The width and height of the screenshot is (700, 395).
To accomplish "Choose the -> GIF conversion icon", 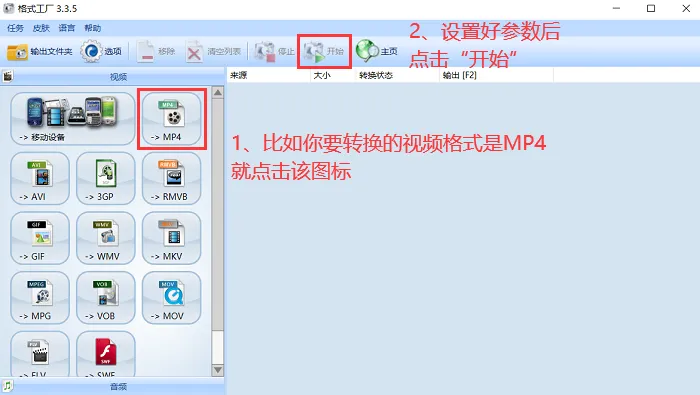I will pos(40,238).
